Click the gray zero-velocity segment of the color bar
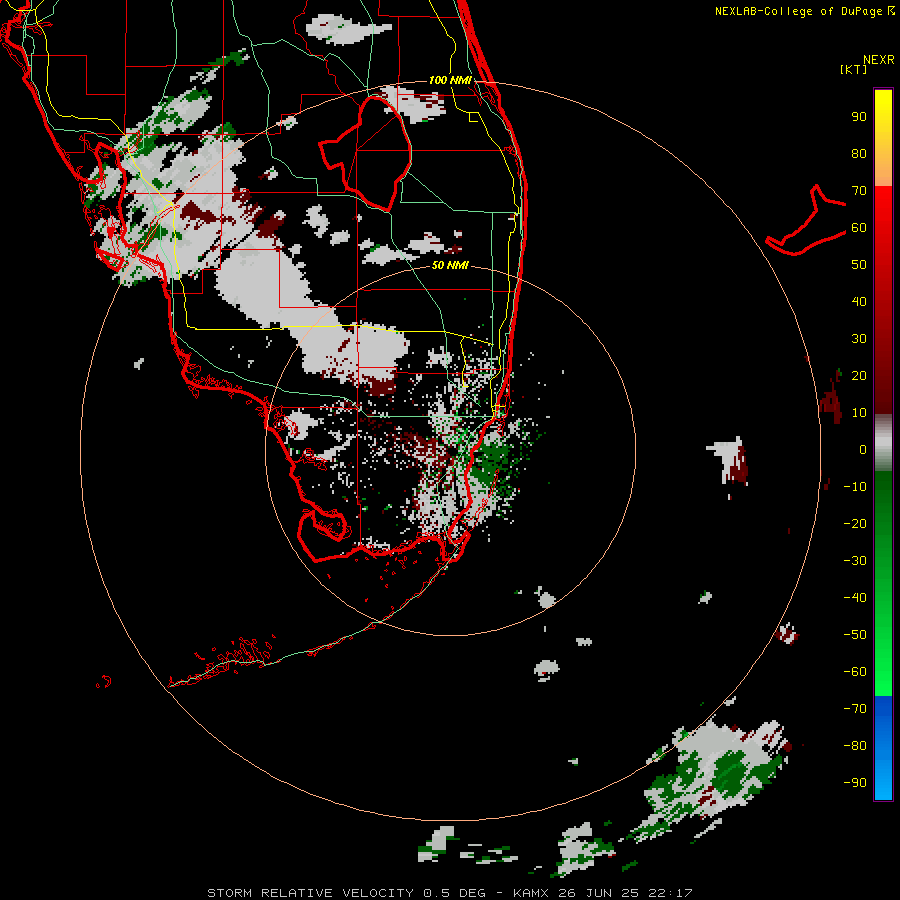Viewport: 900px width, 900px height. pyautogui.click(x=883, y=443)
